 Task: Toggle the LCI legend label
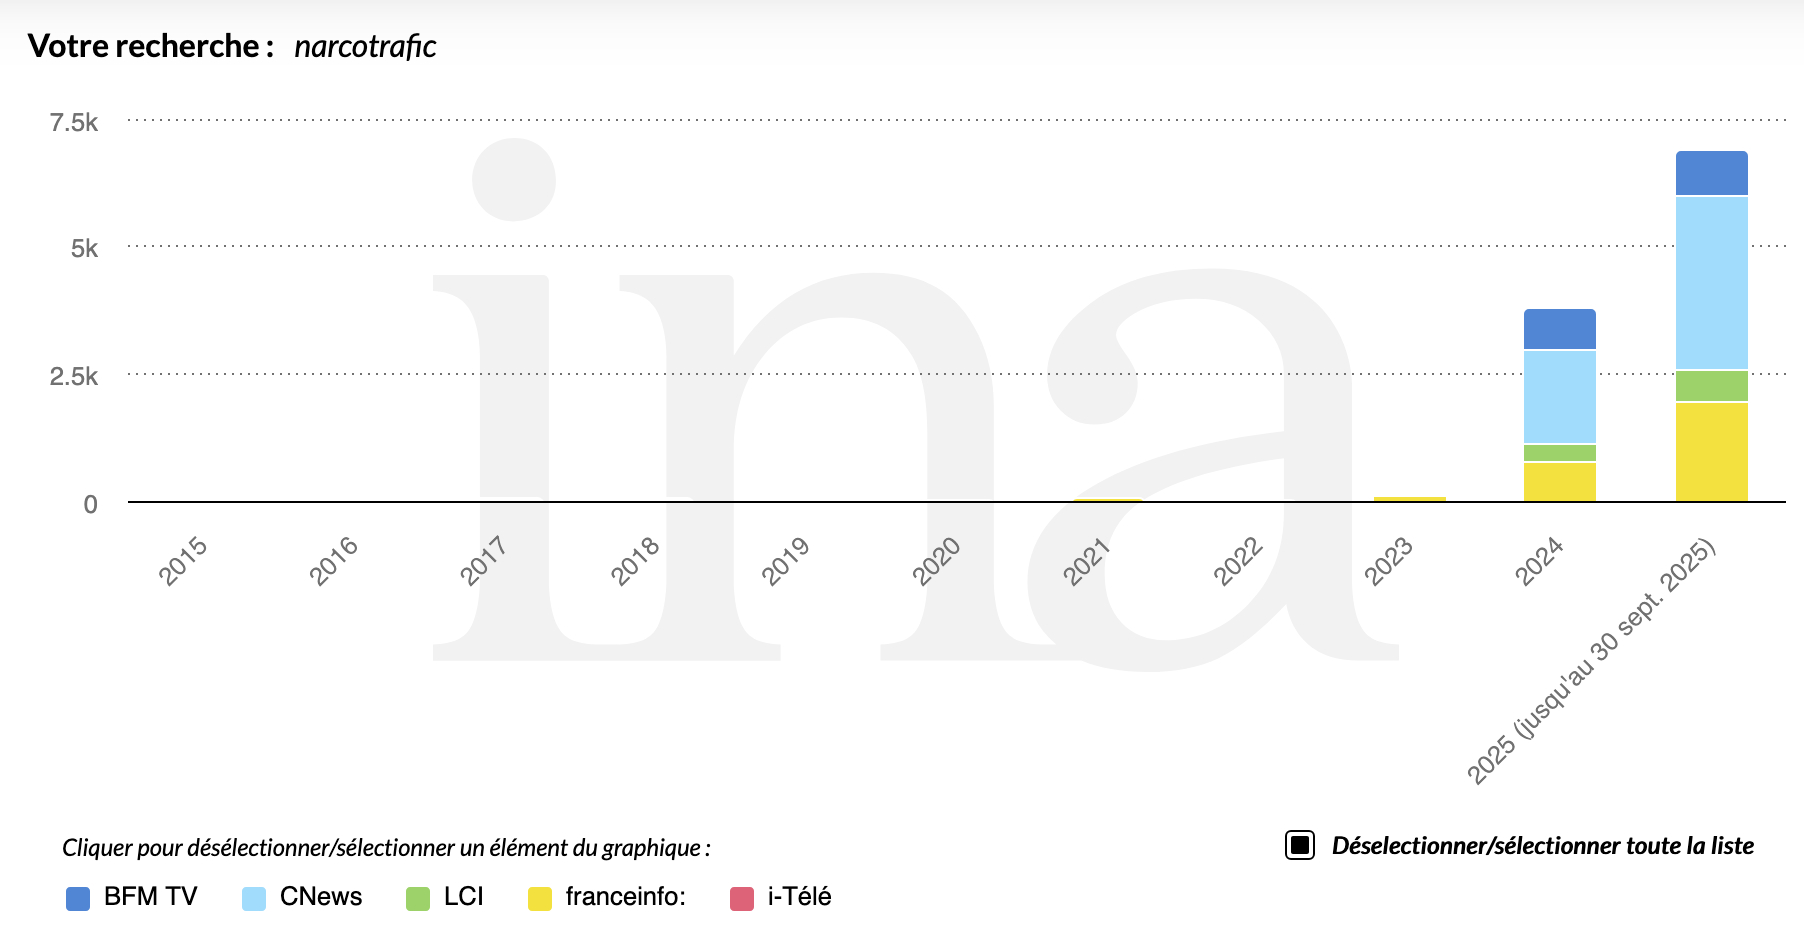[x=463, y=897]
